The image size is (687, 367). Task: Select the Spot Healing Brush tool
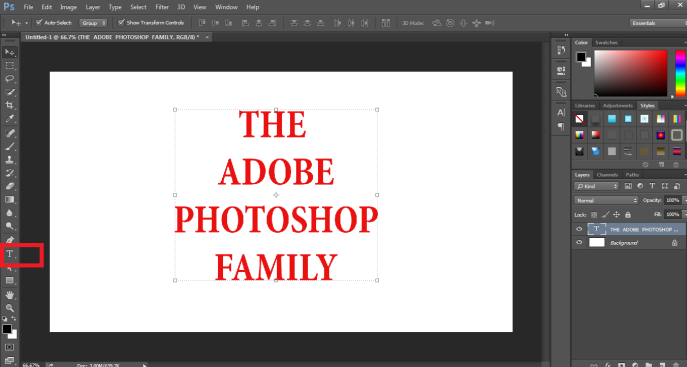tap(10, 133)
